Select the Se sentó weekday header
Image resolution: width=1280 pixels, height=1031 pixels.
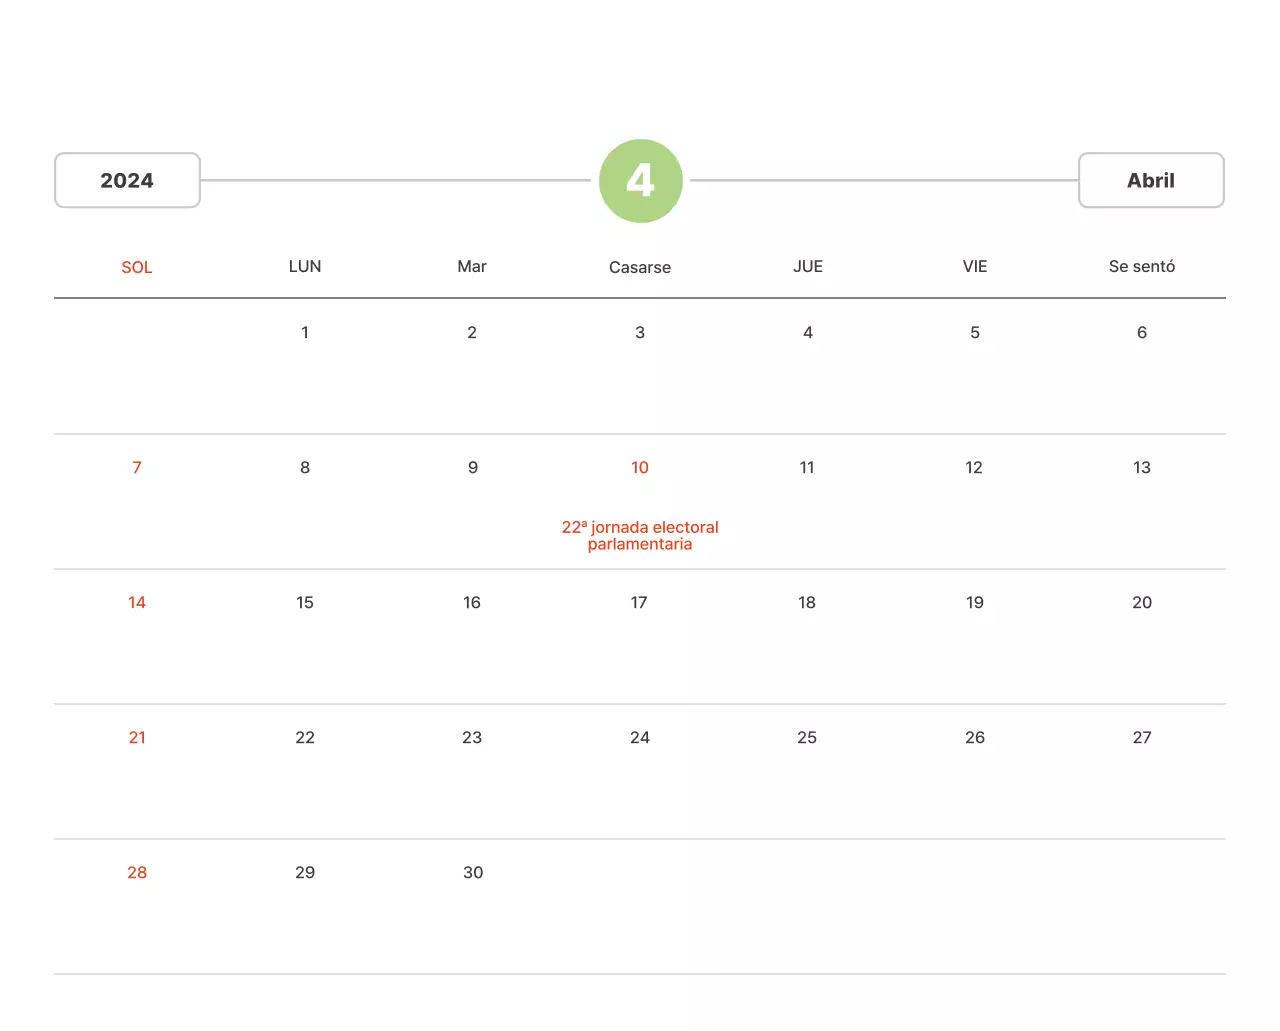[x=1141, y=266]
